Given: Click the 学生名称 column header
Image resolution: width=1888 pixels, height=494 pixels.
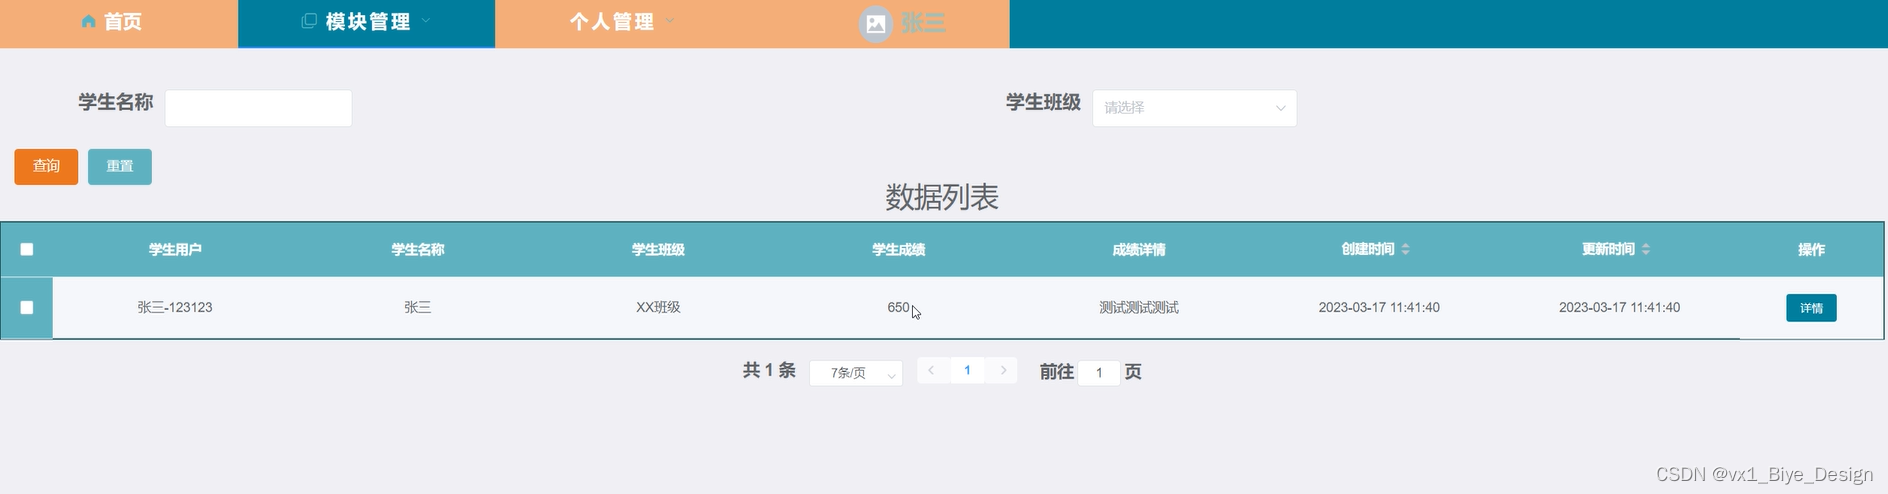Looking at the screenshot, I should click(x=418, y=249).
